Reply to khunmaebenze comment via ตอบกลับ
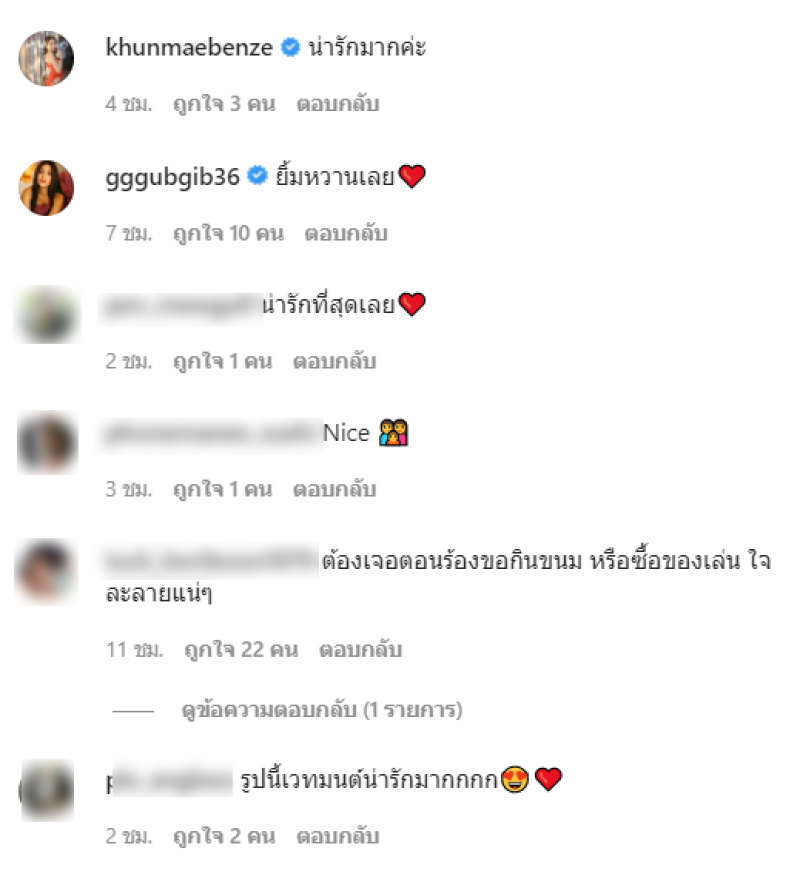 click(338, 104)
